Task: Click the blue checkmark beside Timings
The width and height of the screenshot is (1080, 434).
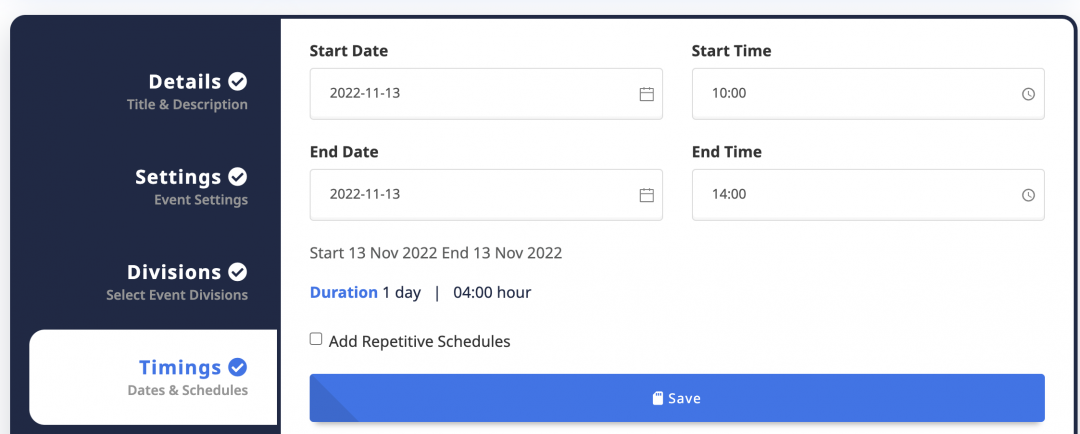Action: [x=238, y=367]
